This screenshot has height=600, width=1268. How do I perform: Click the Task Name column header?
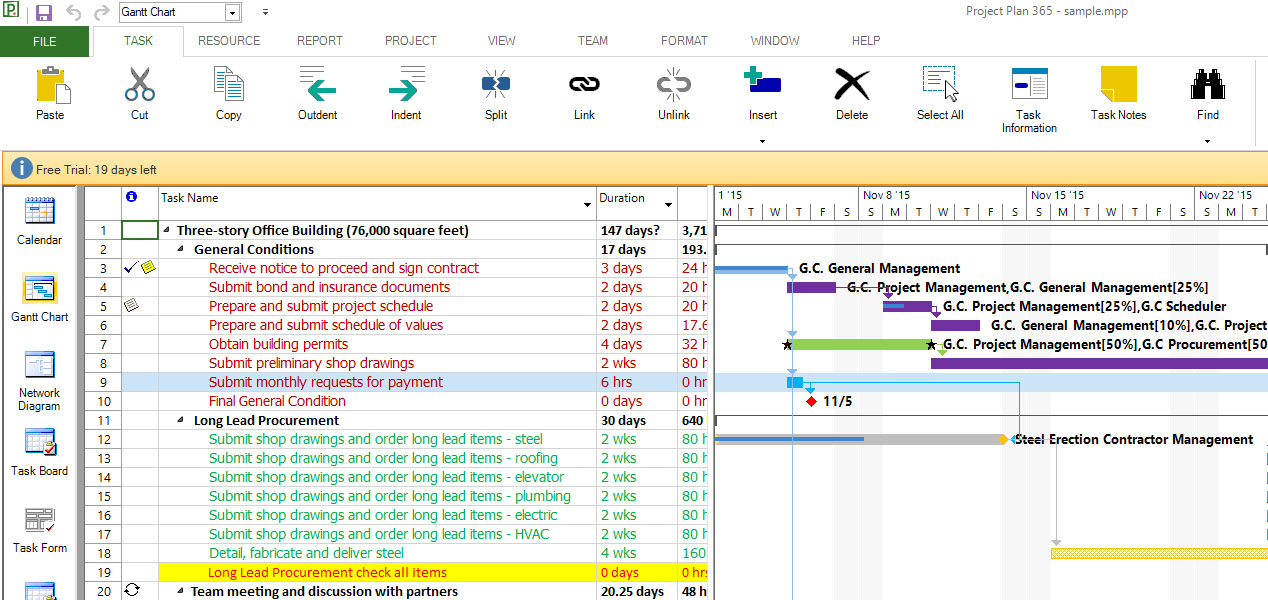pos(377,203)
